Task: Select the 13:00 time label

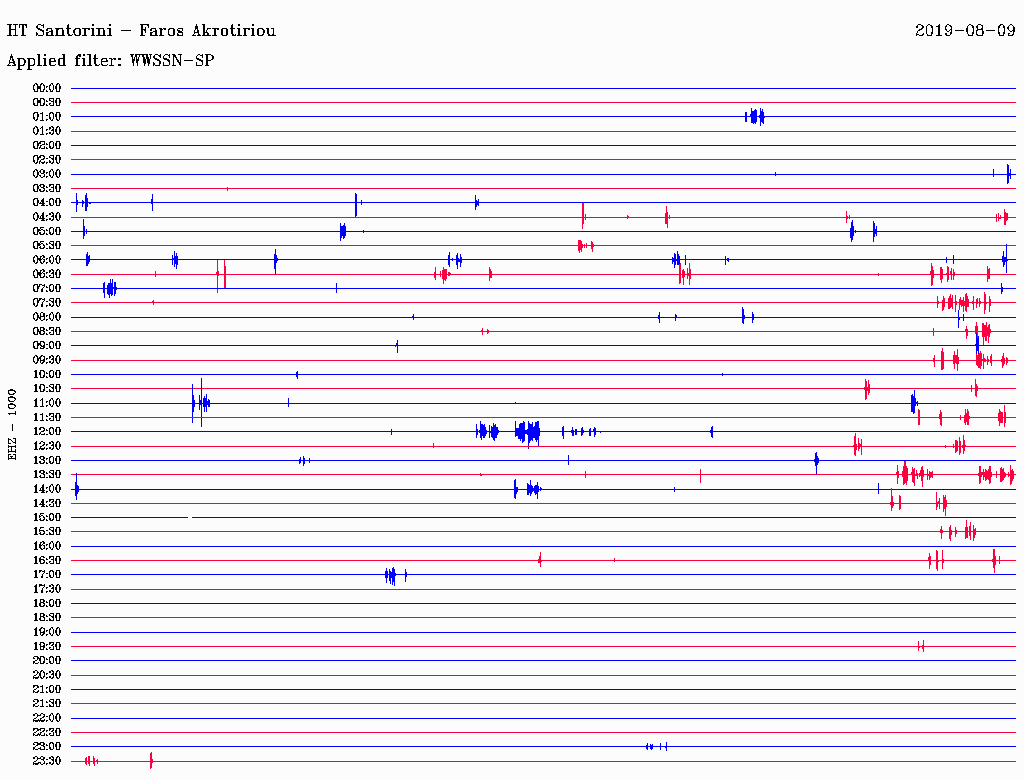Action: pos(47,461)
